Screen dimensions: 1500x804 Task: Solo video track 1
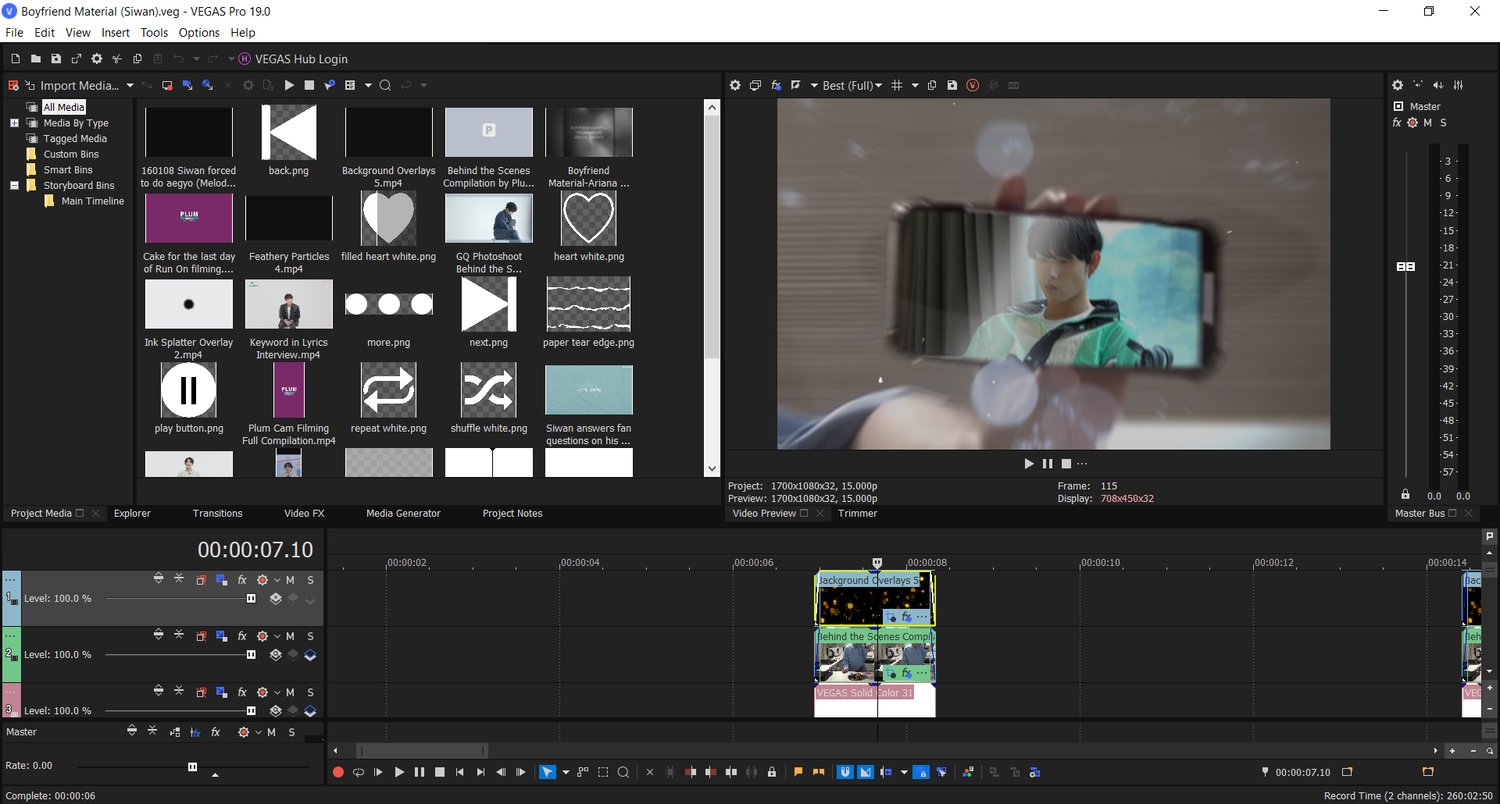tap(310, 580)
